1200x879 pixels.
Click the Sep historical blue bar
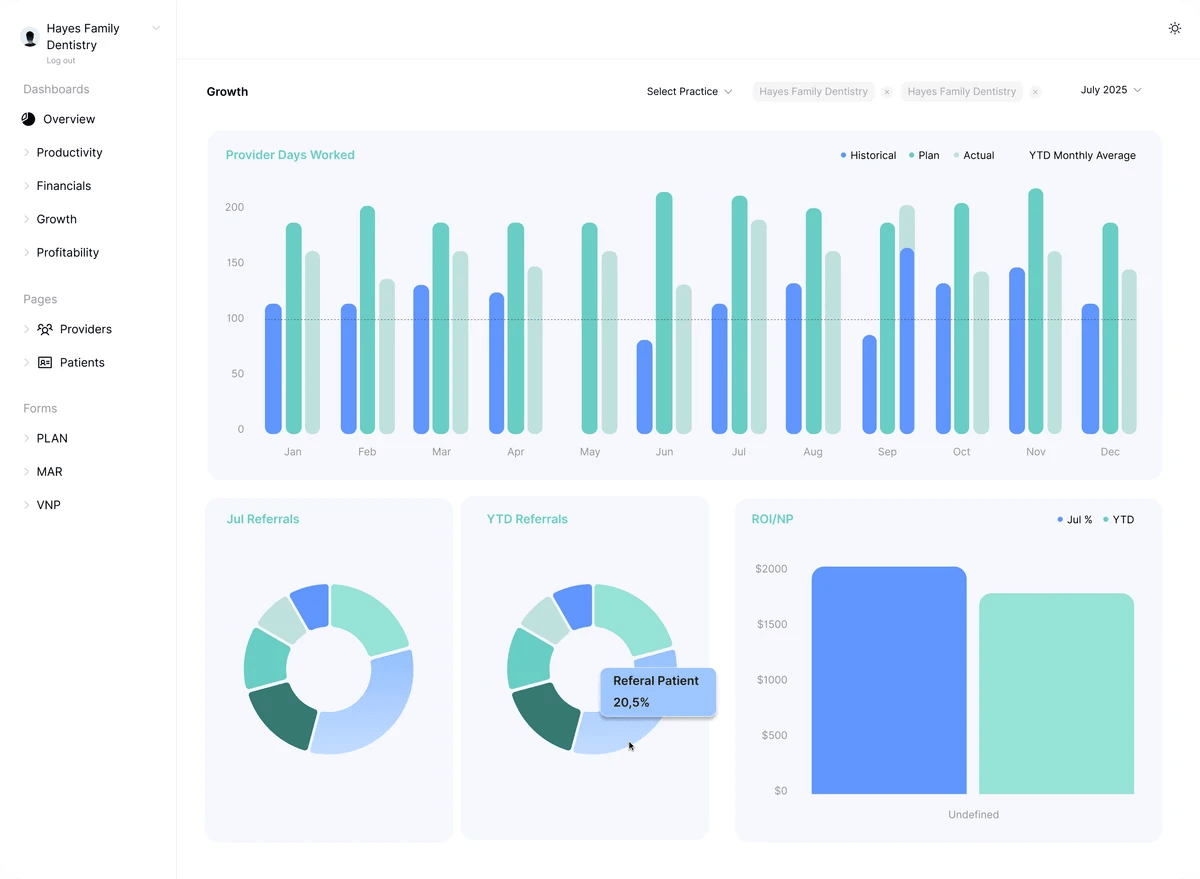coord(869,384)
